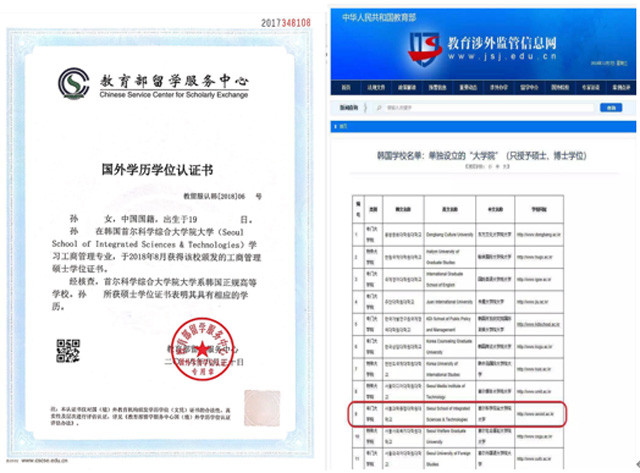Click the certificate number 2017348108
Viewport: 640px width, 473px height.
pyautogui.click(x=286, y=23)
